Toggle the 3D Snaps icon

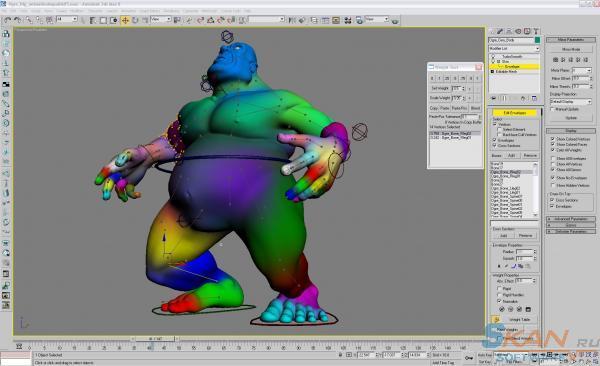tap(200, 20)
